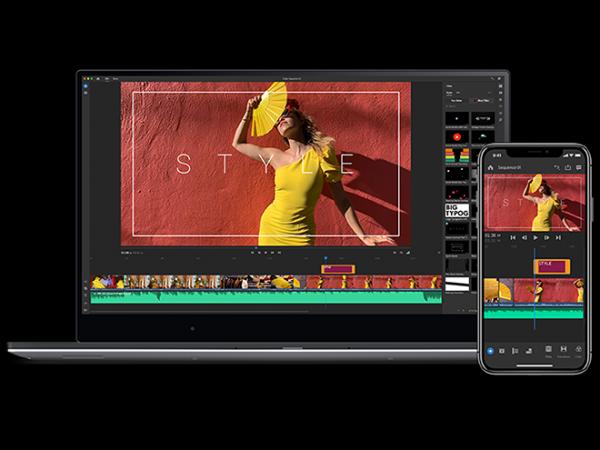Tap the home icon on the phone

tap(490, 168)
